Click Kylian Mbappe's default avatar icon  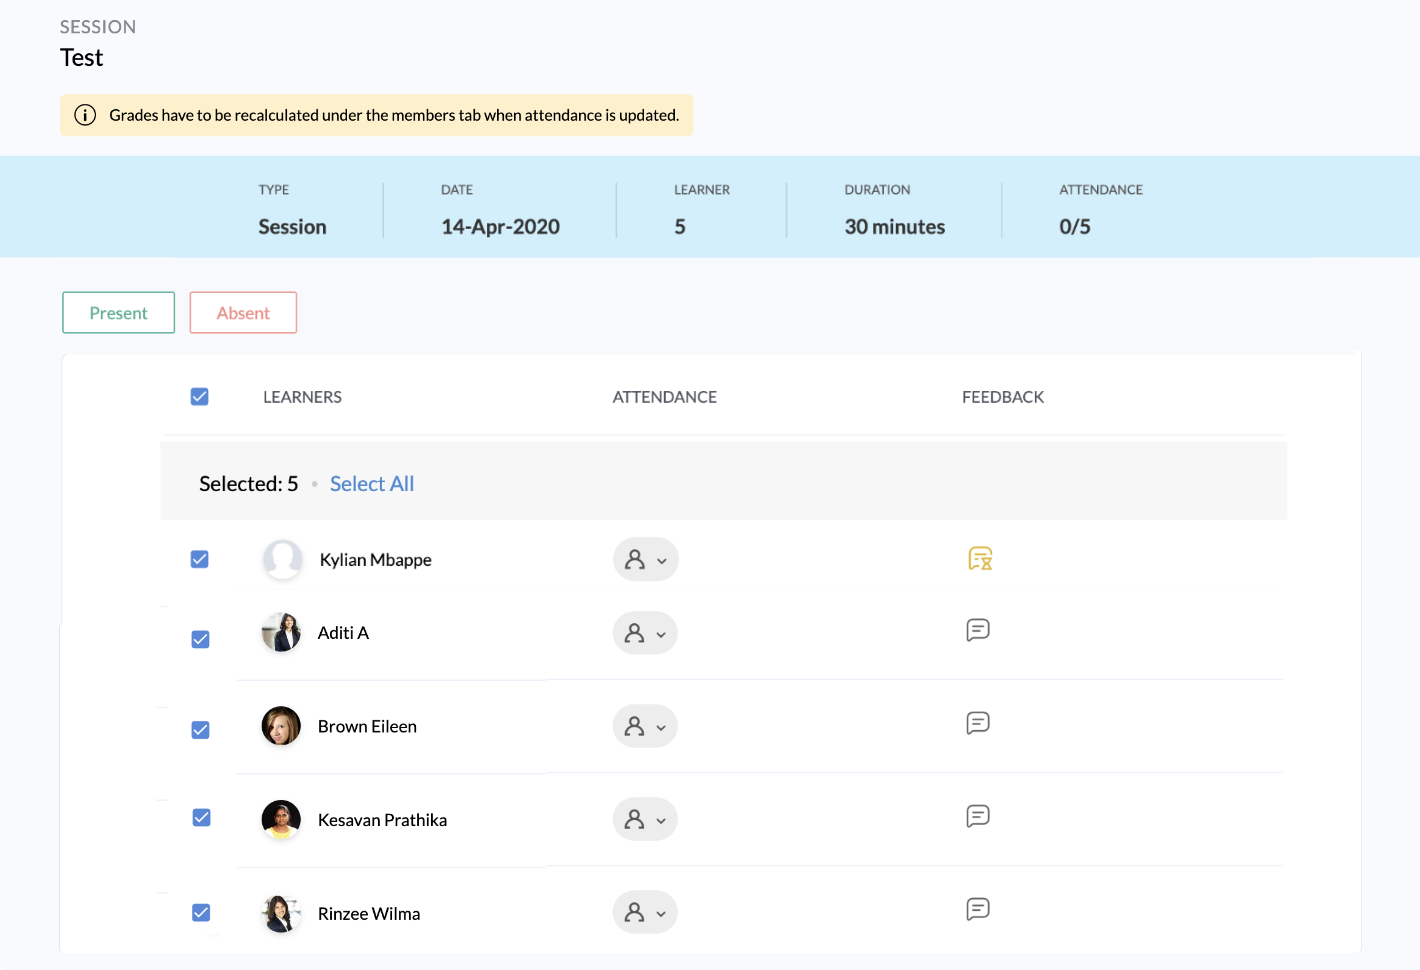[282, 559]
